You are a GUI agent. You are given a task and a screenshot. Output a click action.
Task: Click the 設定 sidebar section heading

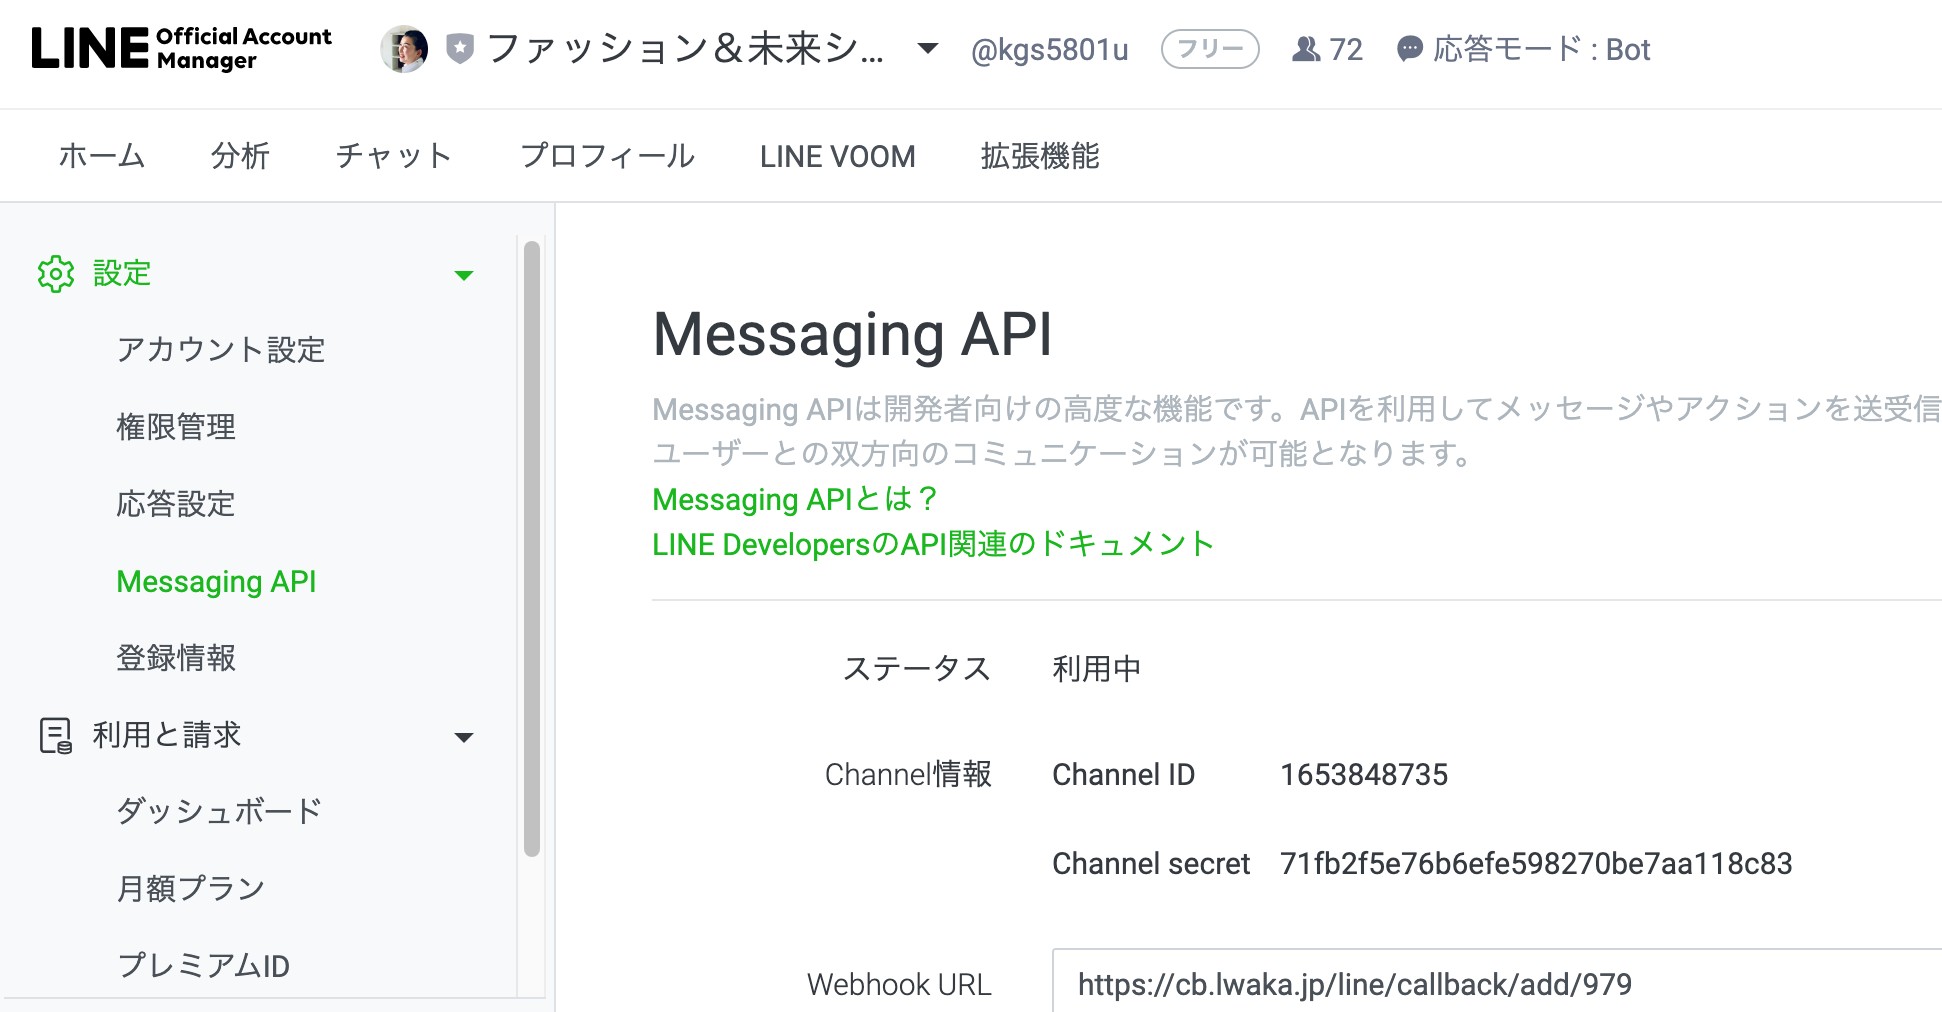(122, 273)
